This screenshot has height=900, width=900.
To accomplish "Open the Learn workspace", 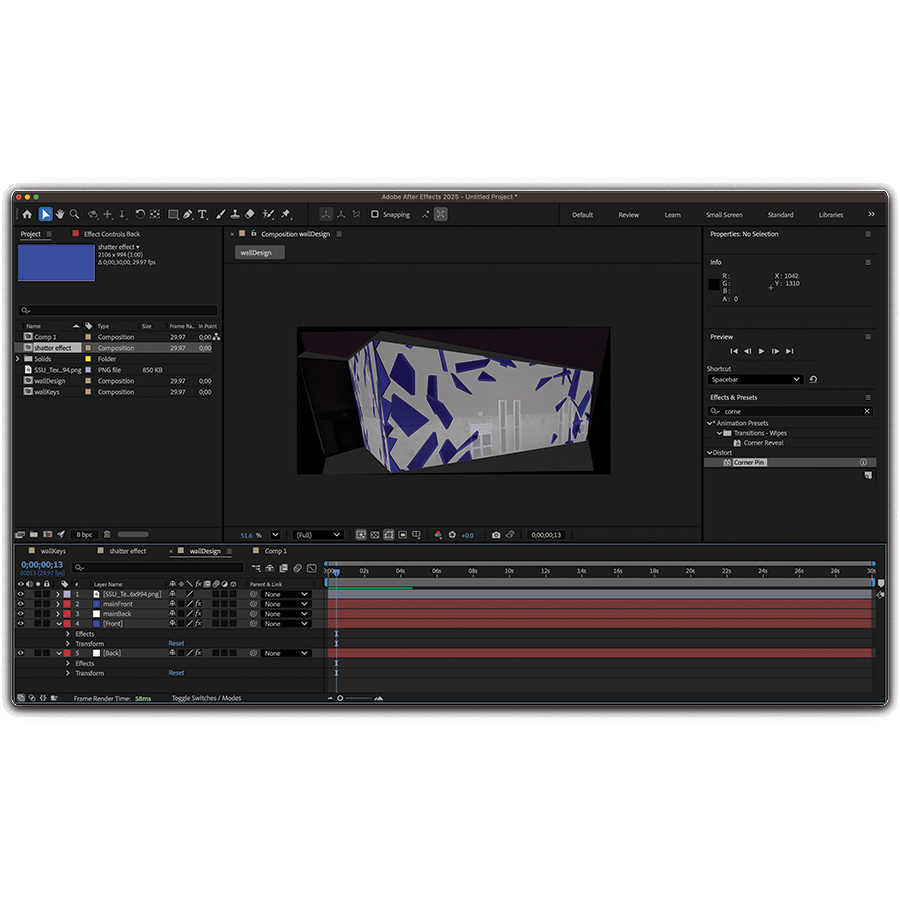I will pos(672,215).
